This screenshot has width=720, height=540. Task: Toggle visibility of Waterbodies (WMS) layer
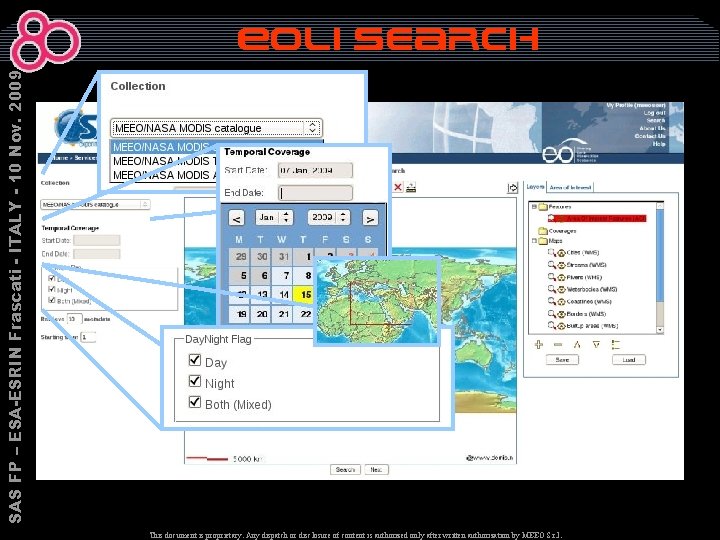(561, 289)
